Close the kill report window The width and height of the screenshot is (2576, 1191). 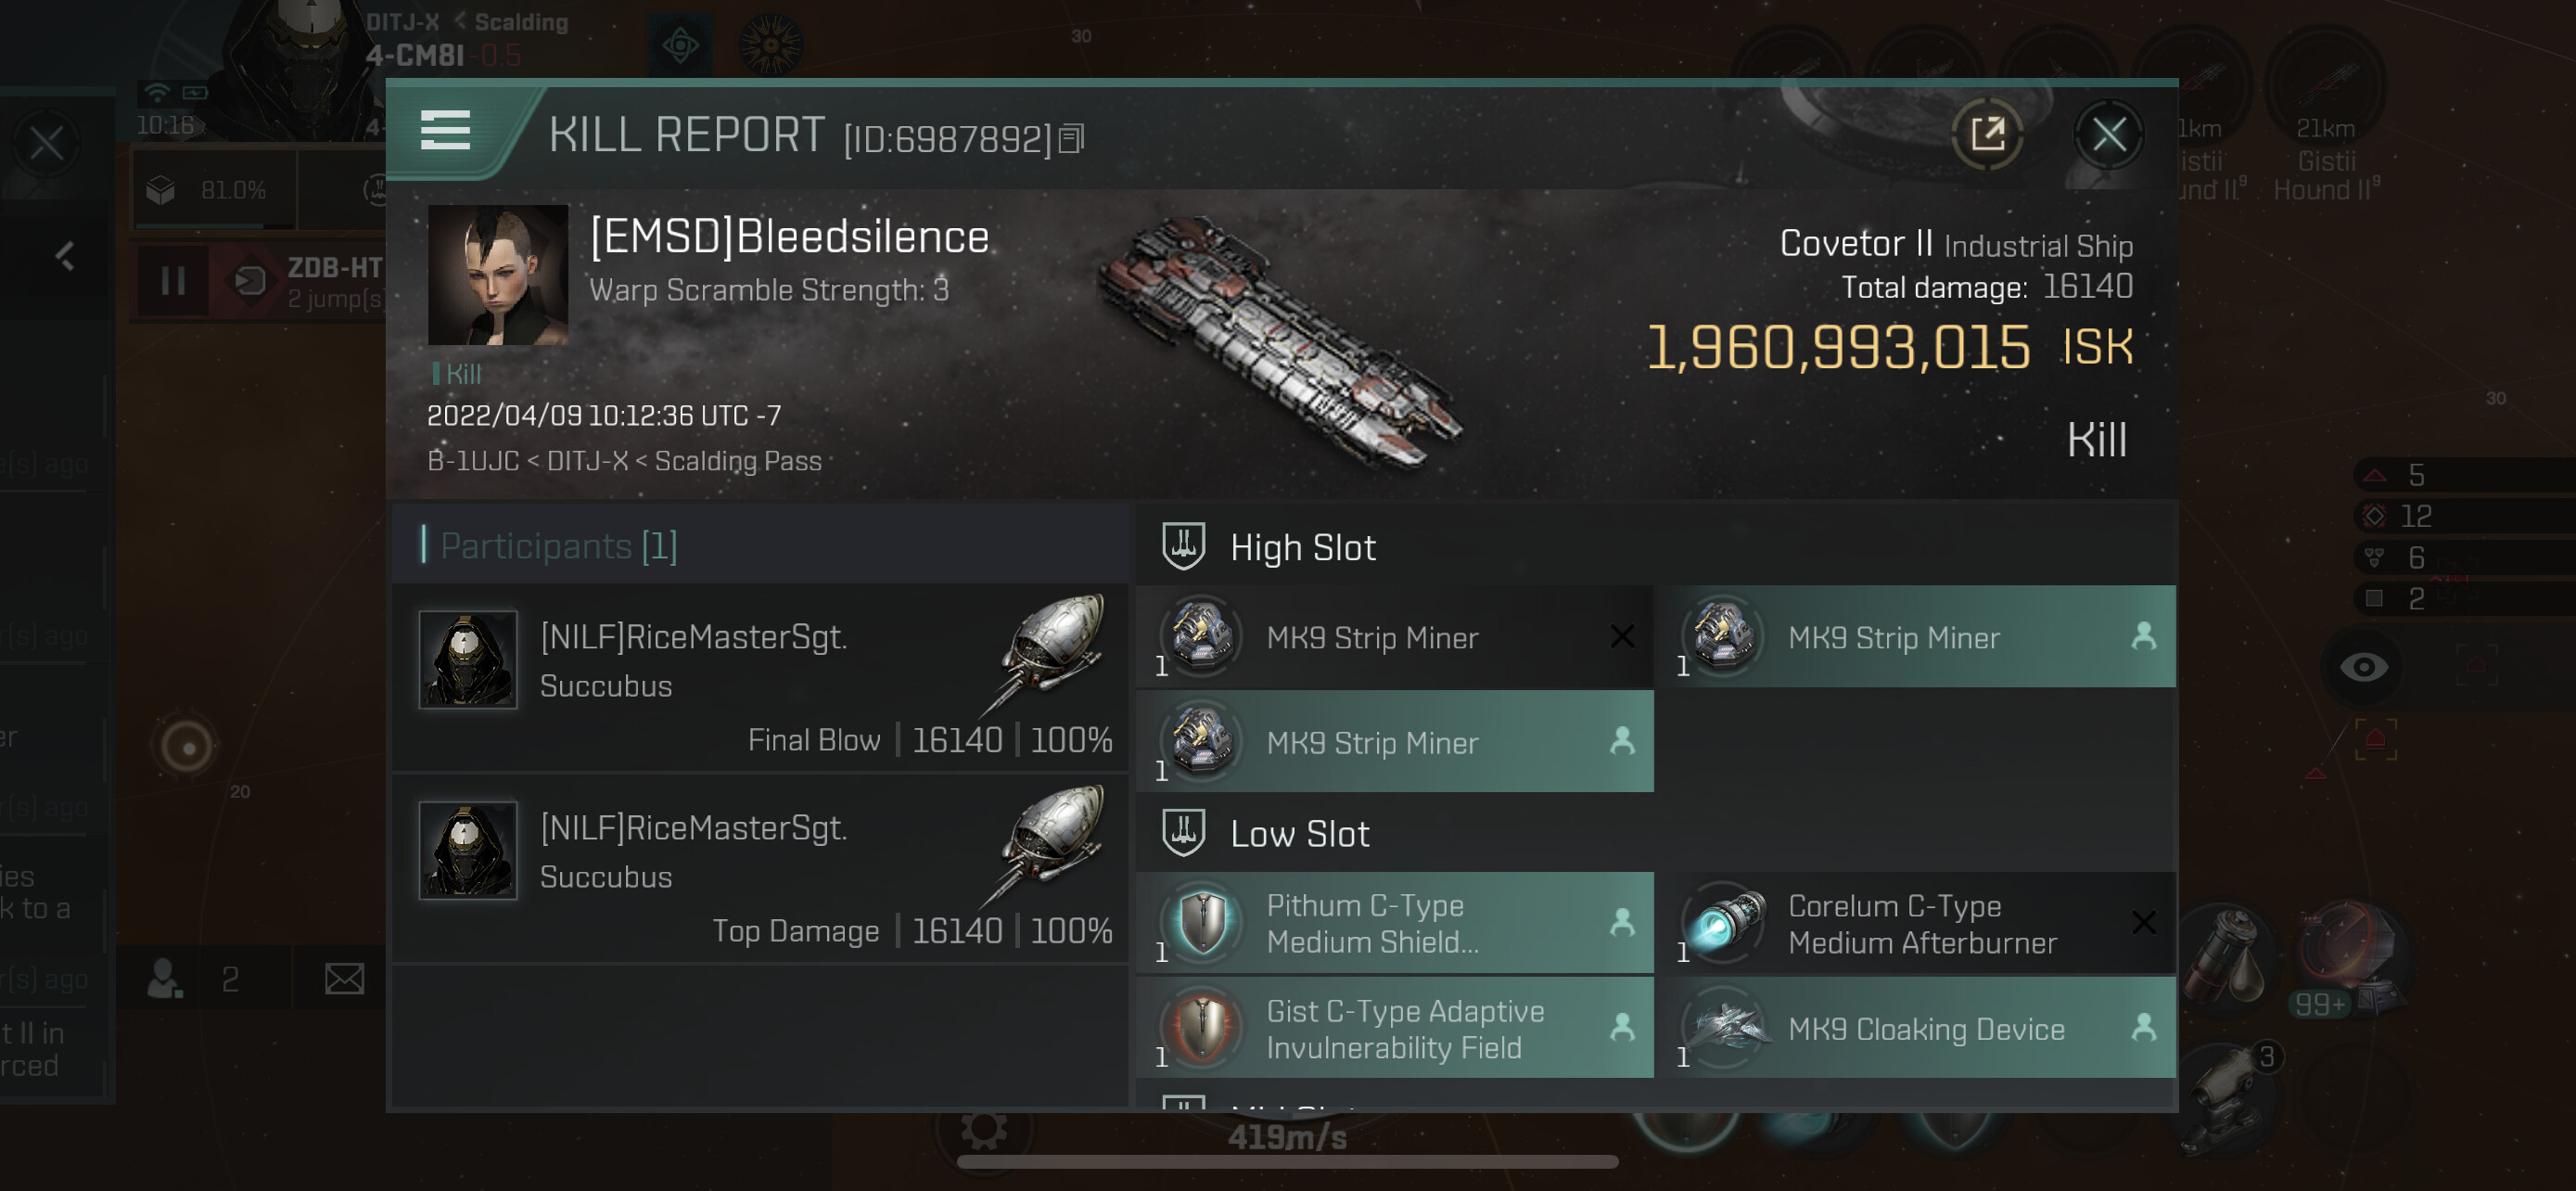(2108, 134)
